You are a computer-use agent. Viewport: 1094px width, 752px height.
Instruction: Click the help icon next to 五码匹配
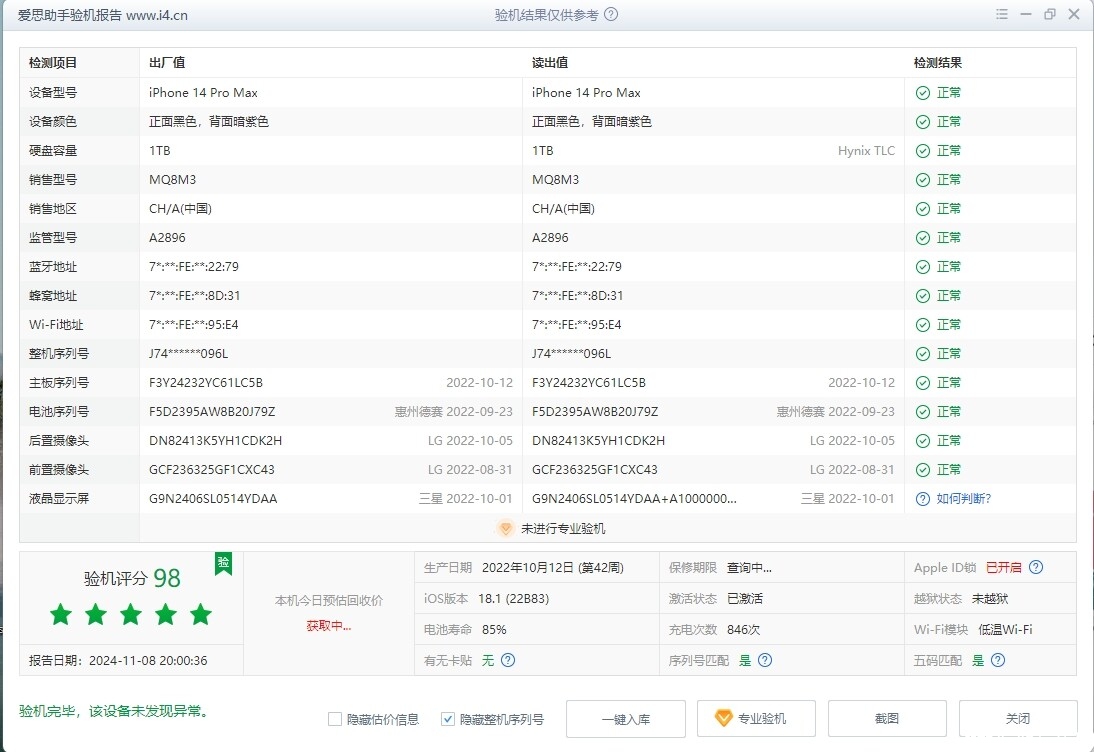tap(998, 660)
